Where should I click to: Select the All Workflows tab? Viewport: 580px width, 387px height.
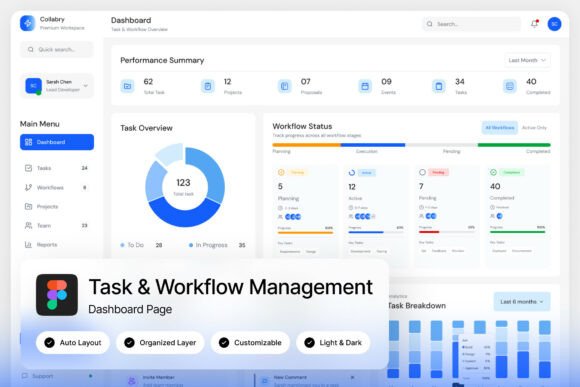(x=500, y=128)
